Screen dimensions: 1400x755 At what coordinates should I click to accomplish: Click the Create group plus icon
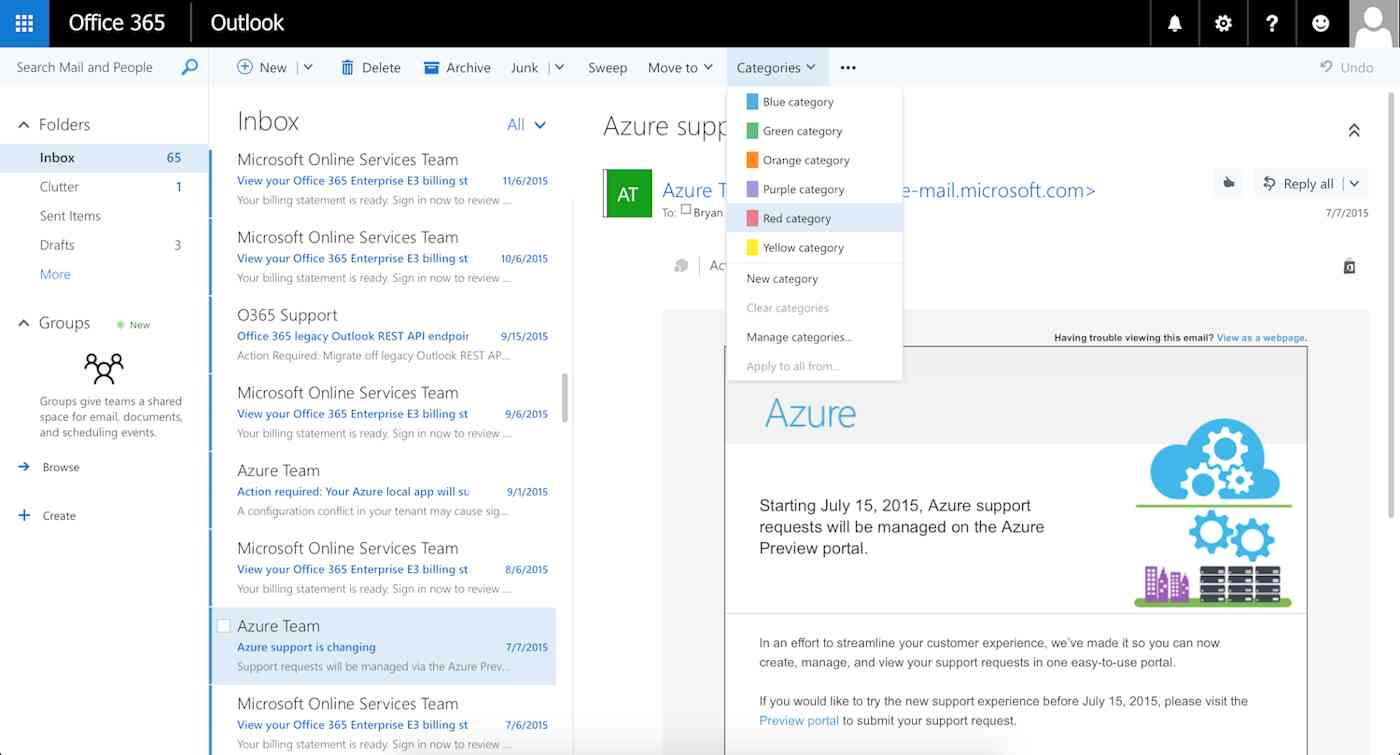click(x=24, y=515)
